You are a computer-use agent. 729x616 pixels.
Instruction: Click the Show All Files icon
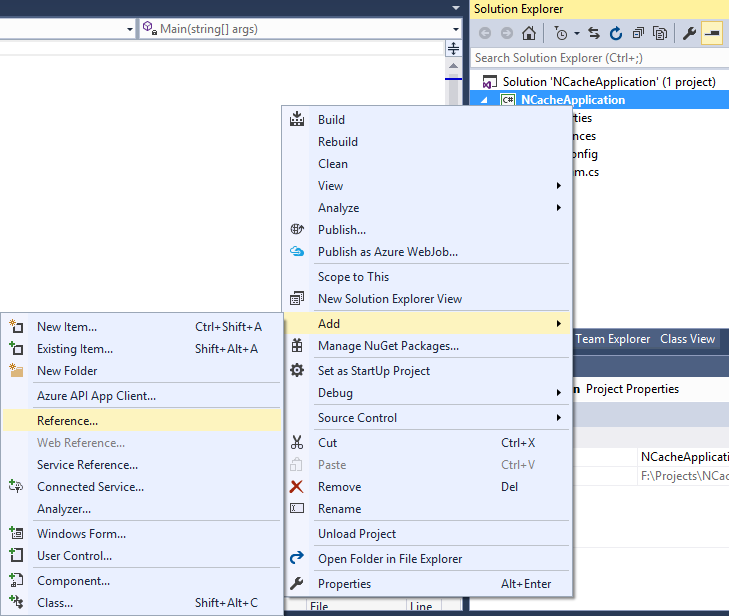[660, 33]
